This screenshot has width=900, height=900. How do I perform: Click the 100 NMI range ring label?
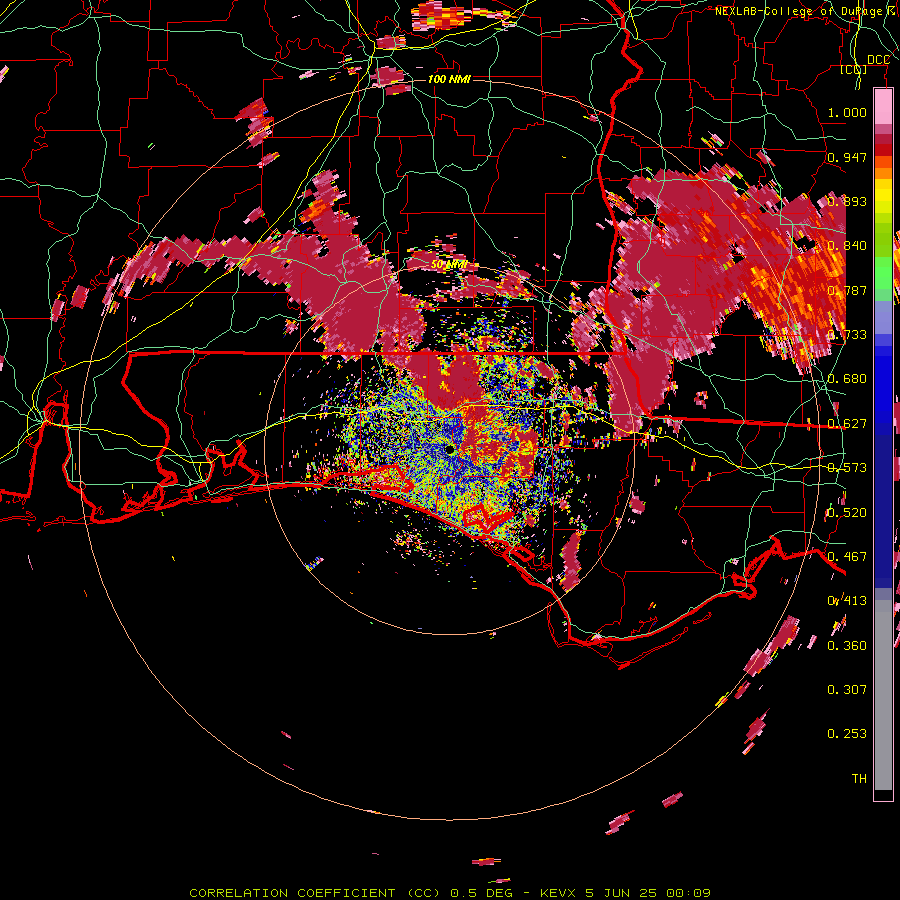(449, 79)
